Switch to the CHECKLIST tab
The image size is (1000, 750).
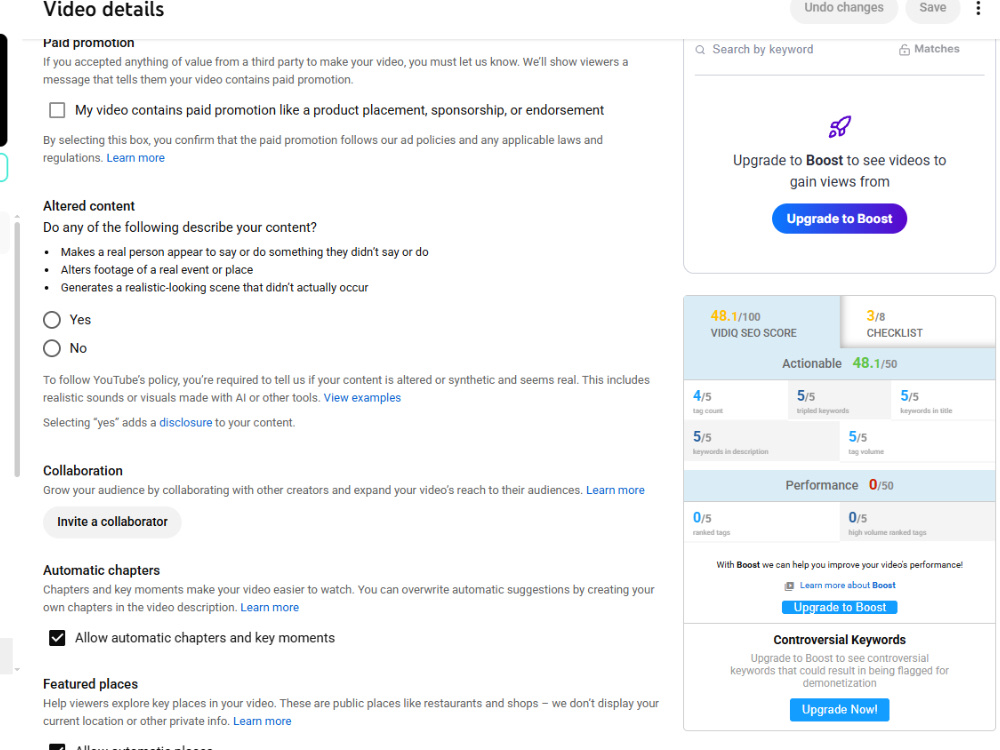point(918,322)
